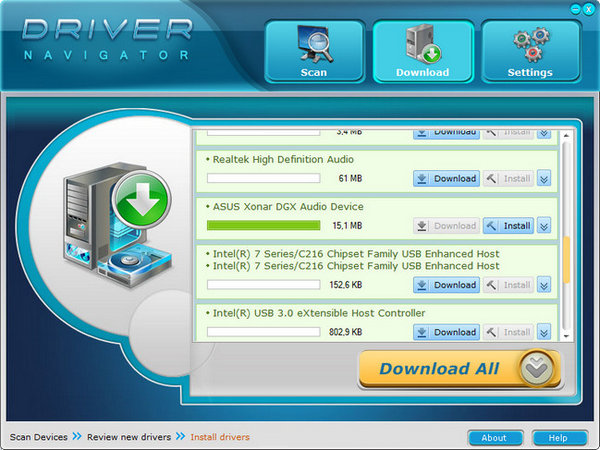Minimize the Driver Navigator window
600x450 pixels.
575,9
